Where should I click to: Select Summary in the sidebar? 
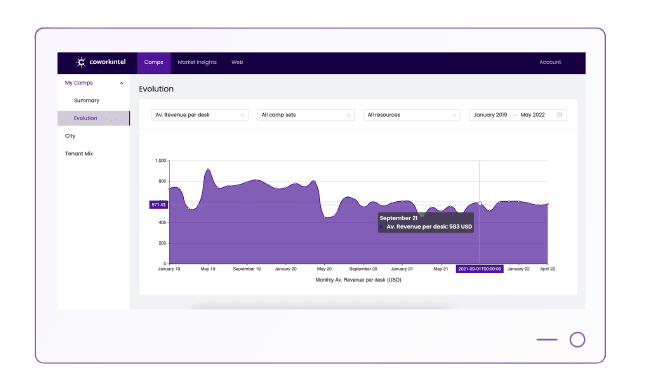[x=86, y=100]
